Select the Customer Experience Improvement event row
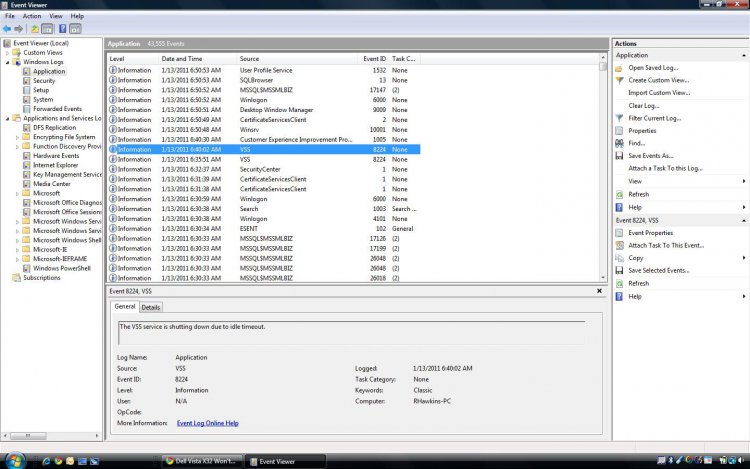 (264, 140)
